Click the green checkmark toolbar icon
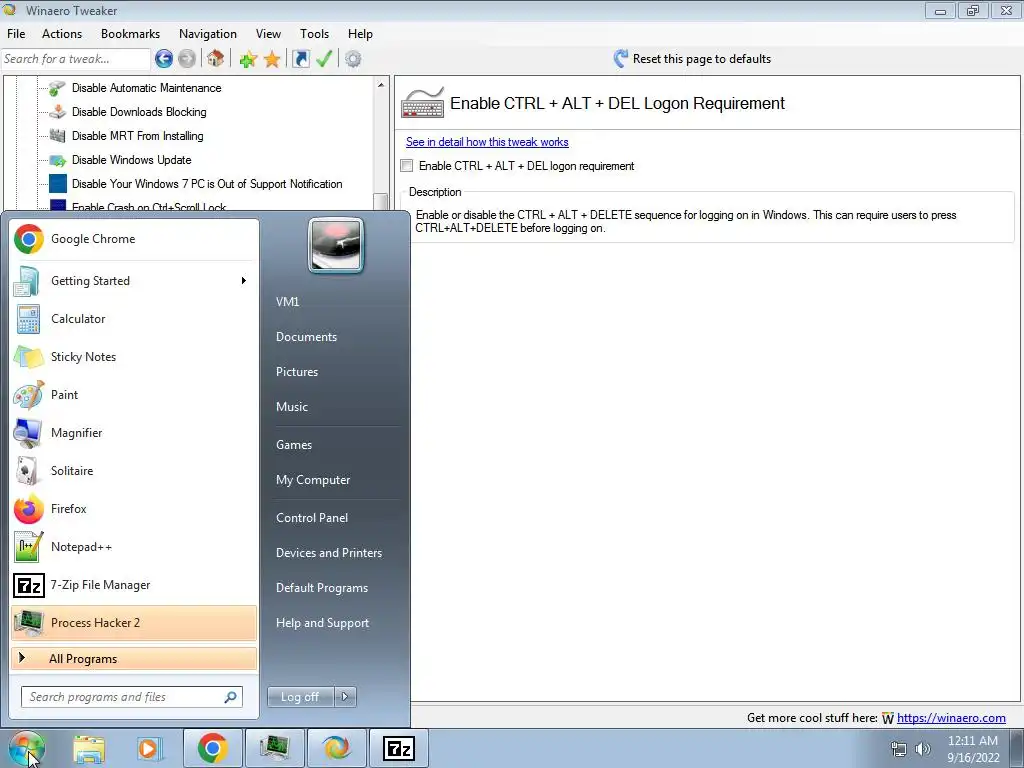Screen dimensions: 1024x768 tap(324, 59)
